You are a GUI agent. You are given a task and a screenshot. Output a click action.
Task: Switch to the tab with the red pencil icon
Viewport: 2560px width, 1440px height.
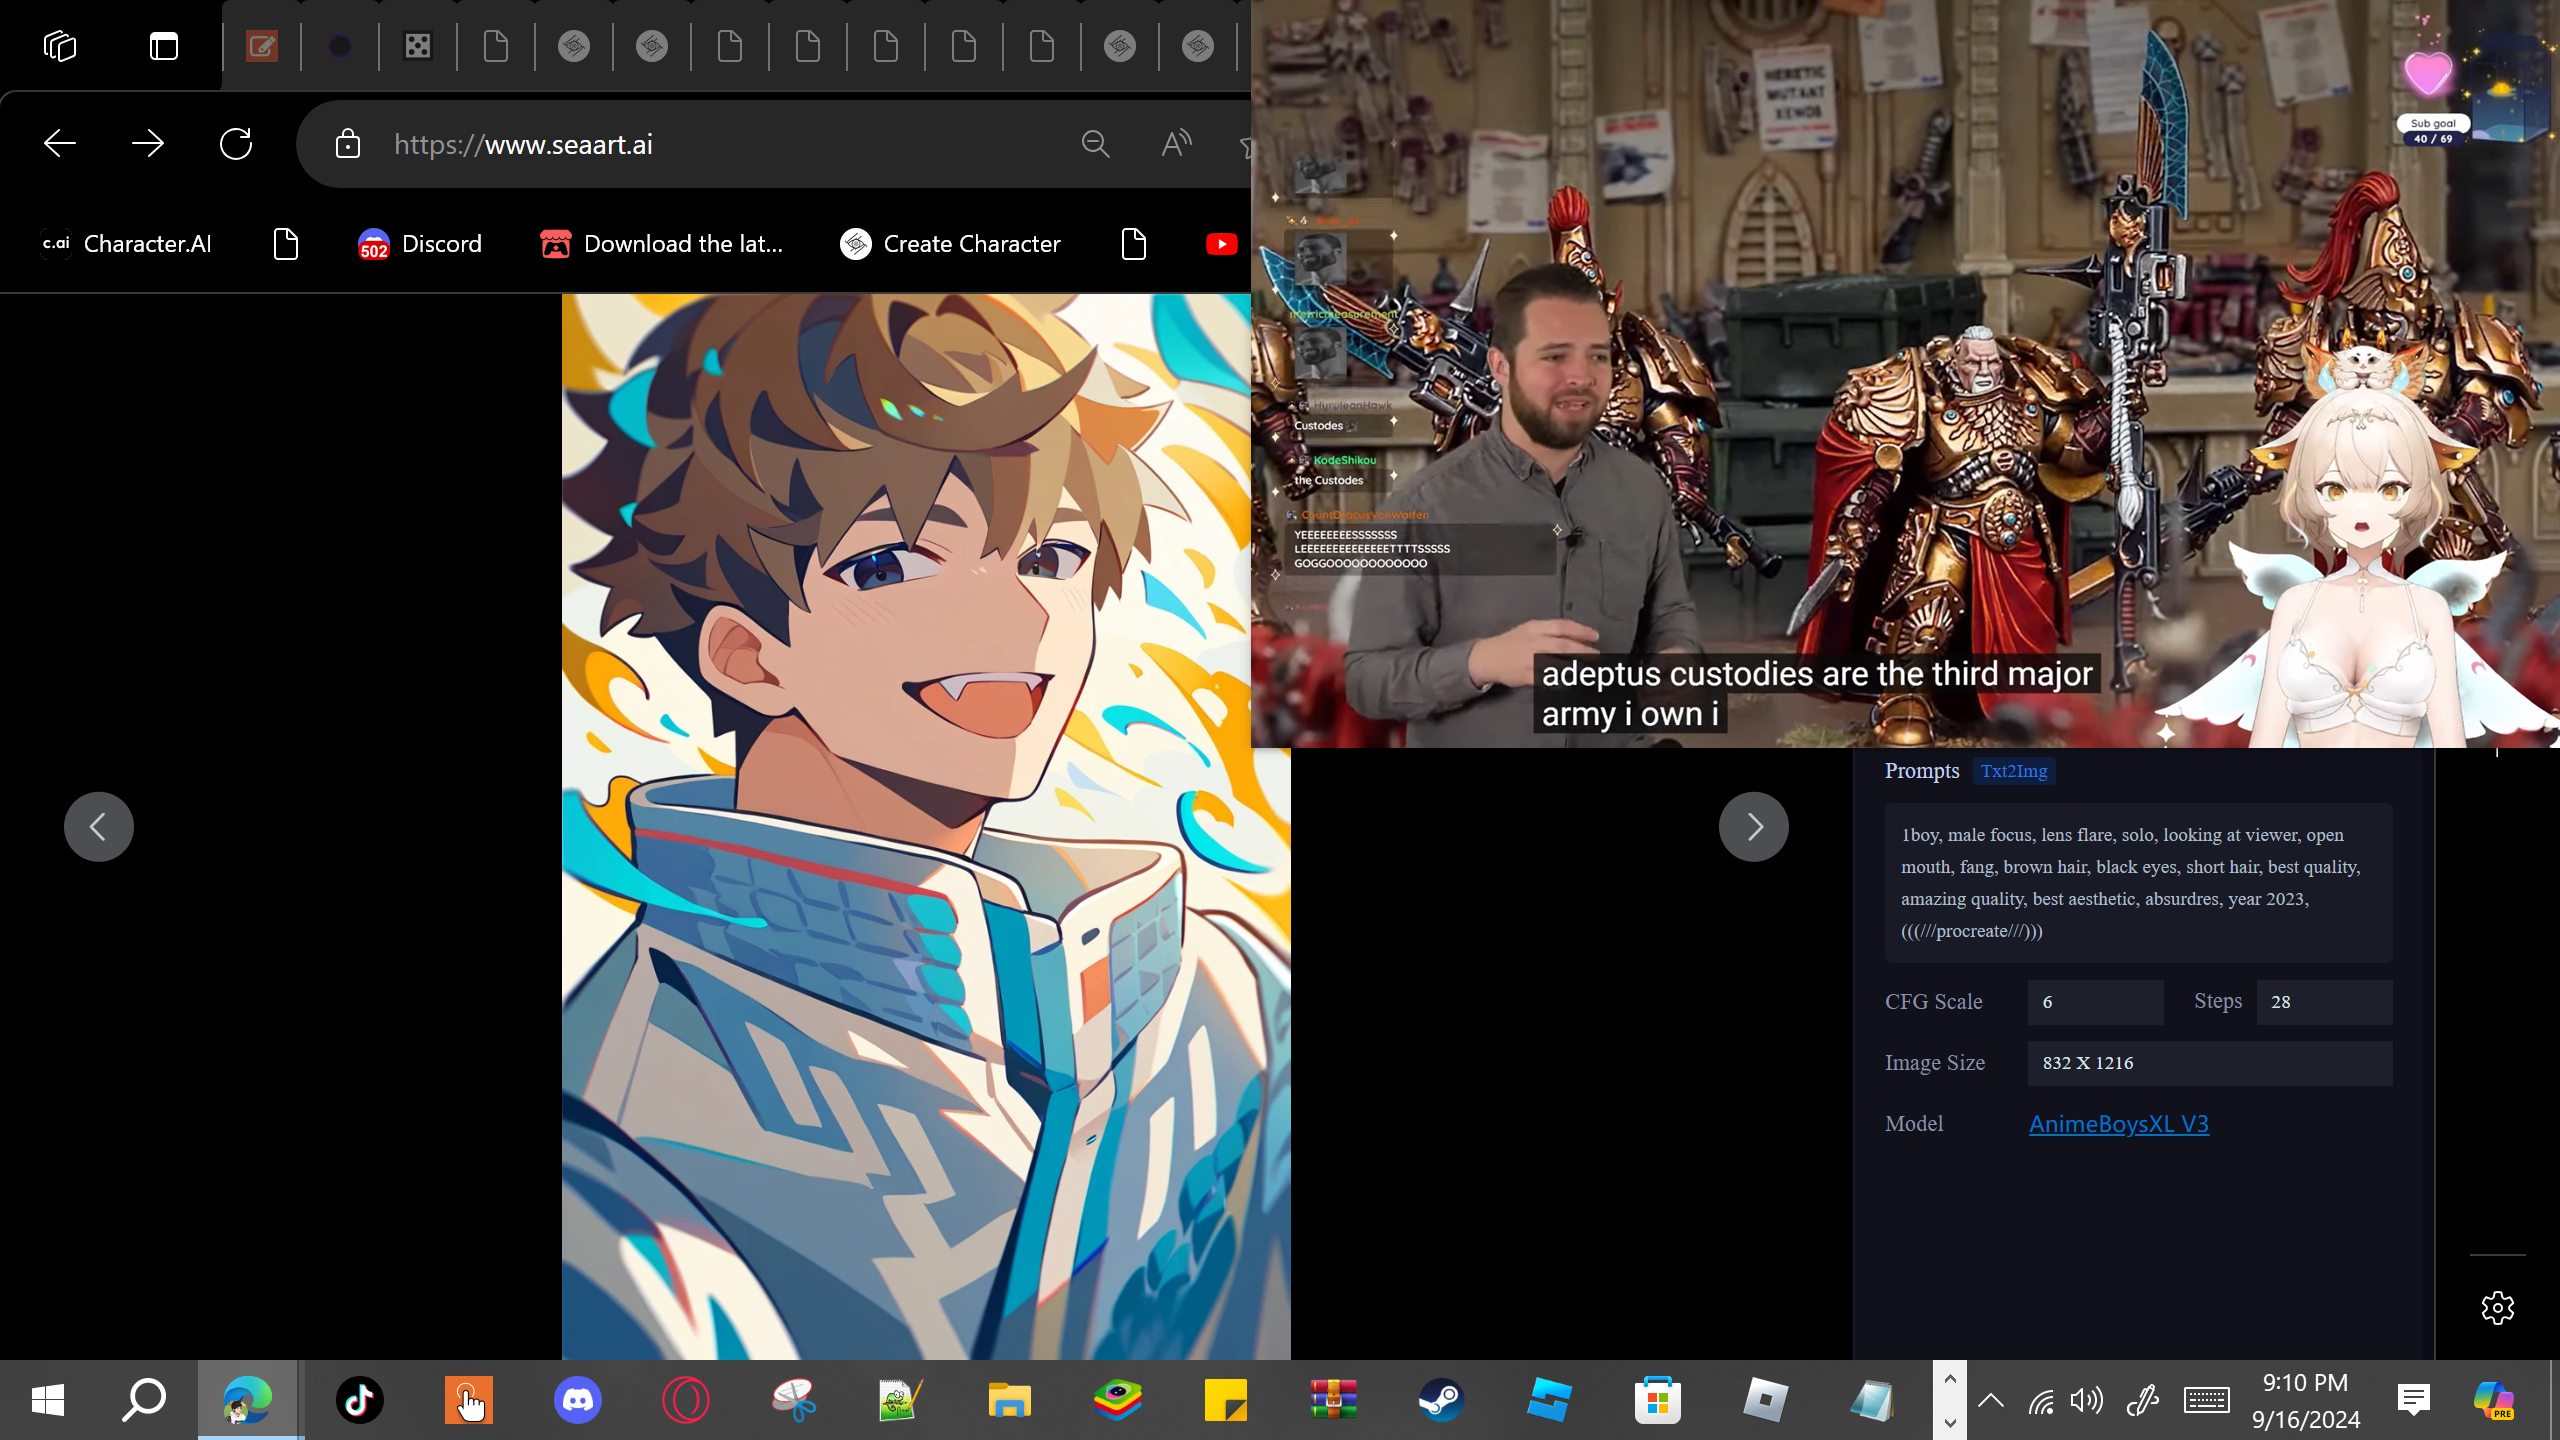pyautogui.click(x=262, y=46)
